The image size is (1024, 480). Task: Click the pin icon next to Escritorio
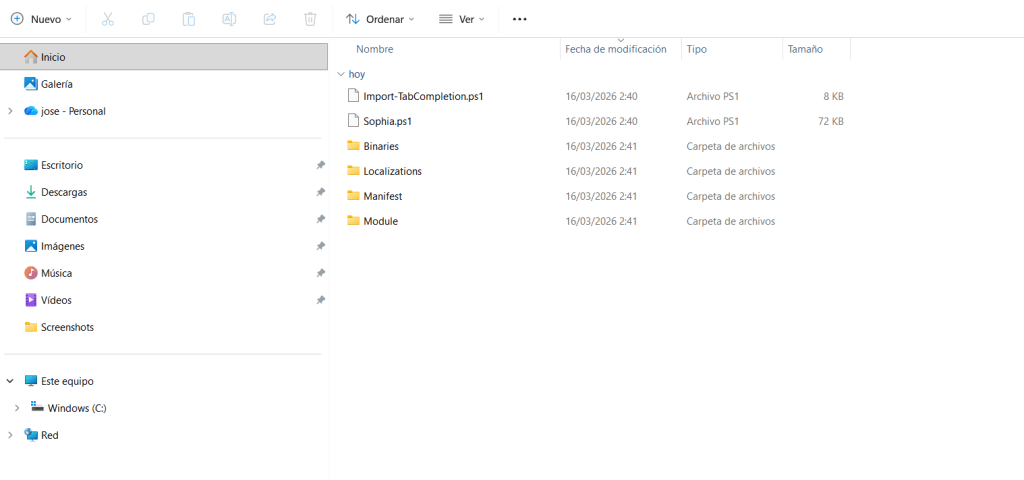pos(320,165)
